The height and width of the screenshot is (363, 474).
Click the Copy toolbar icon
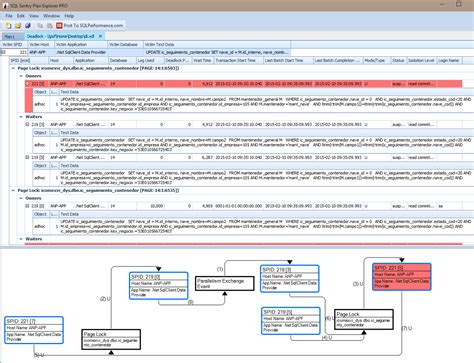point(40,25)
